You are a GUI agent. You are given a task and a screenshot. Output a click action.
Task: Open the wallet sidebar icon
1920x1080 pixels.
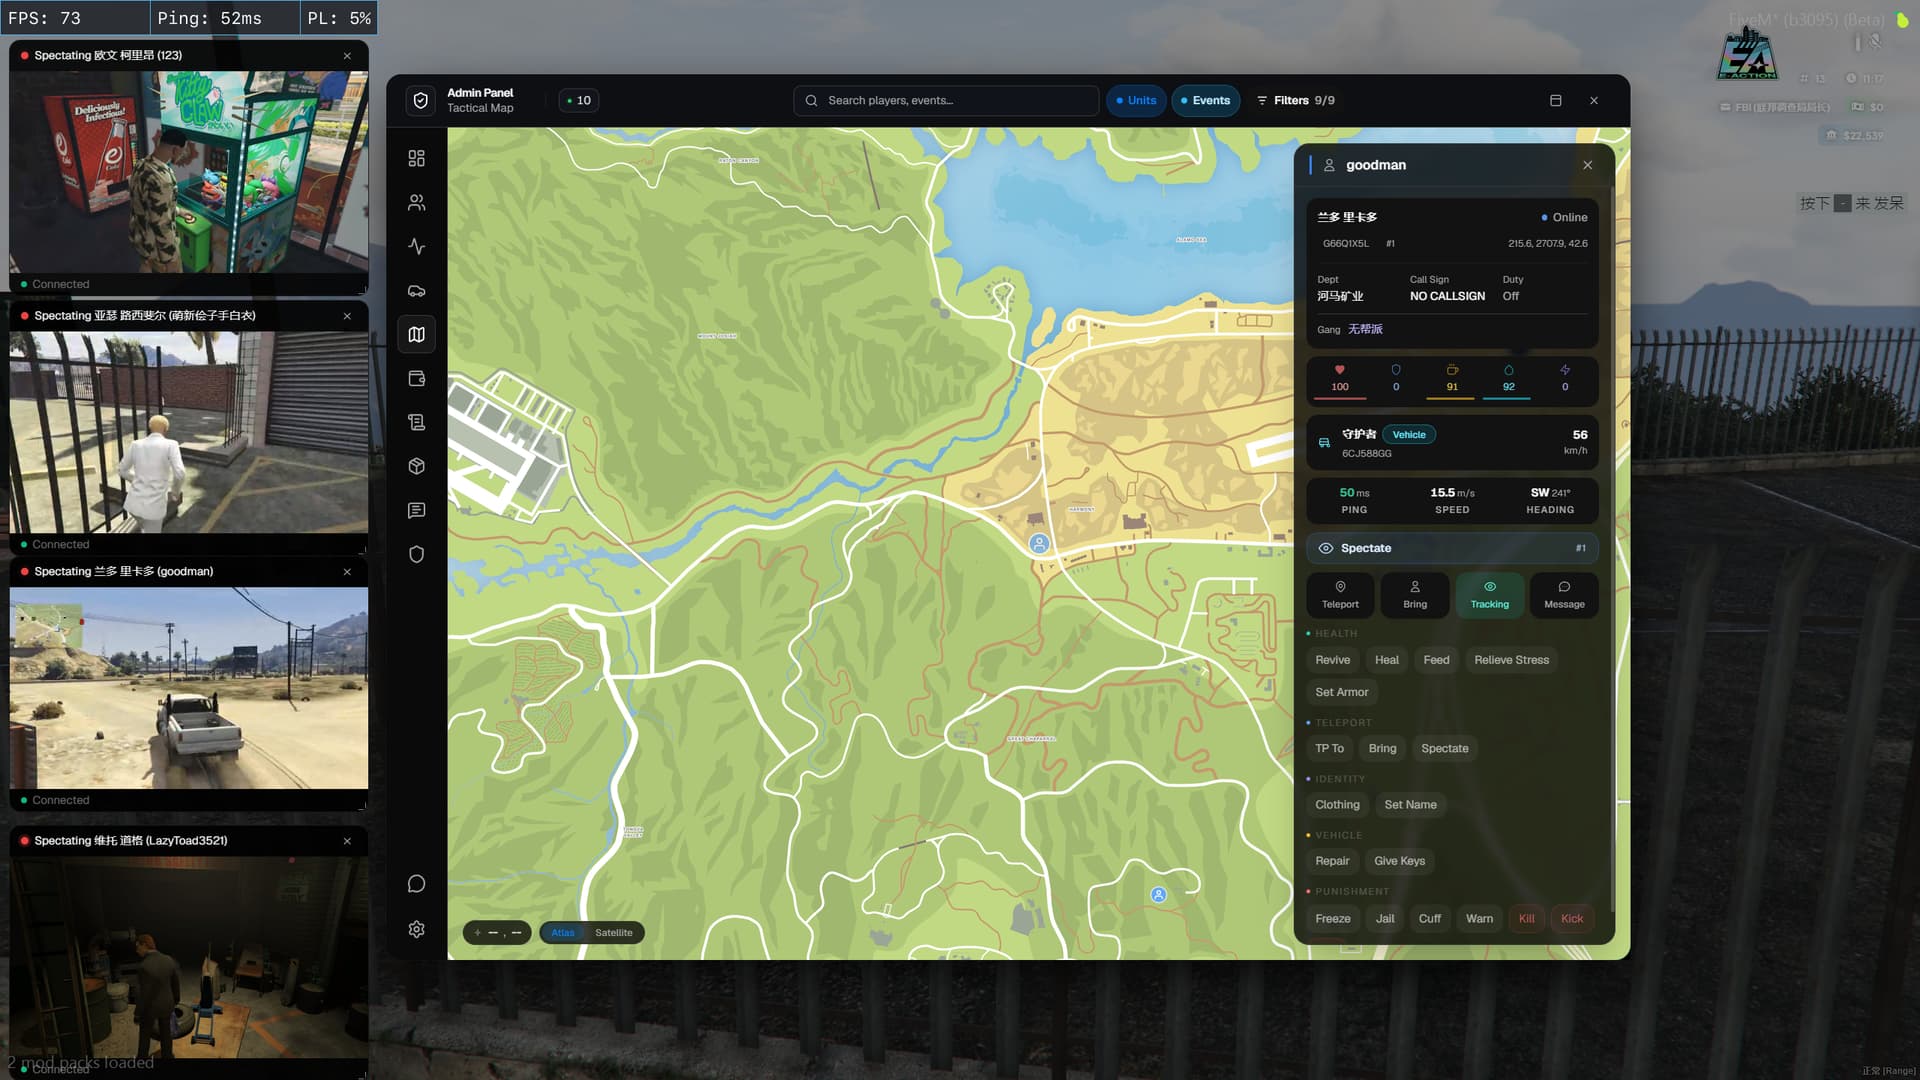pyautogui.click(x=416, y=379)
